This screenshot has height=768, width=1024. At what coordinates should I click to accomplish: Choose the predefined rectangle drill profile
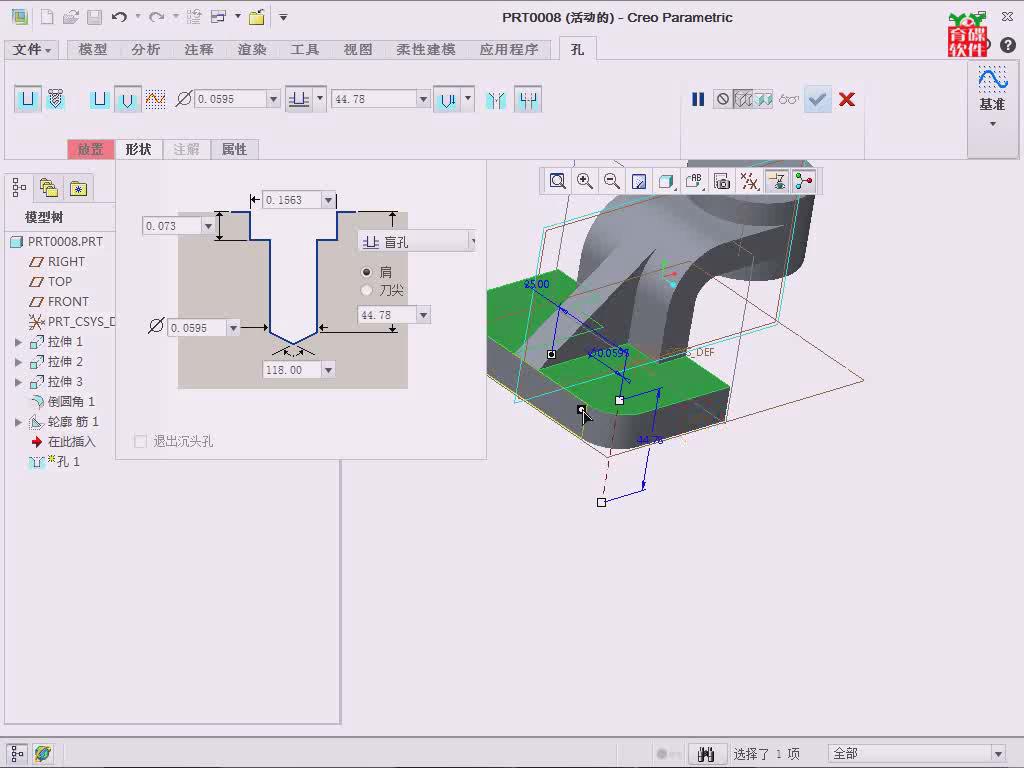coord(99,99)
